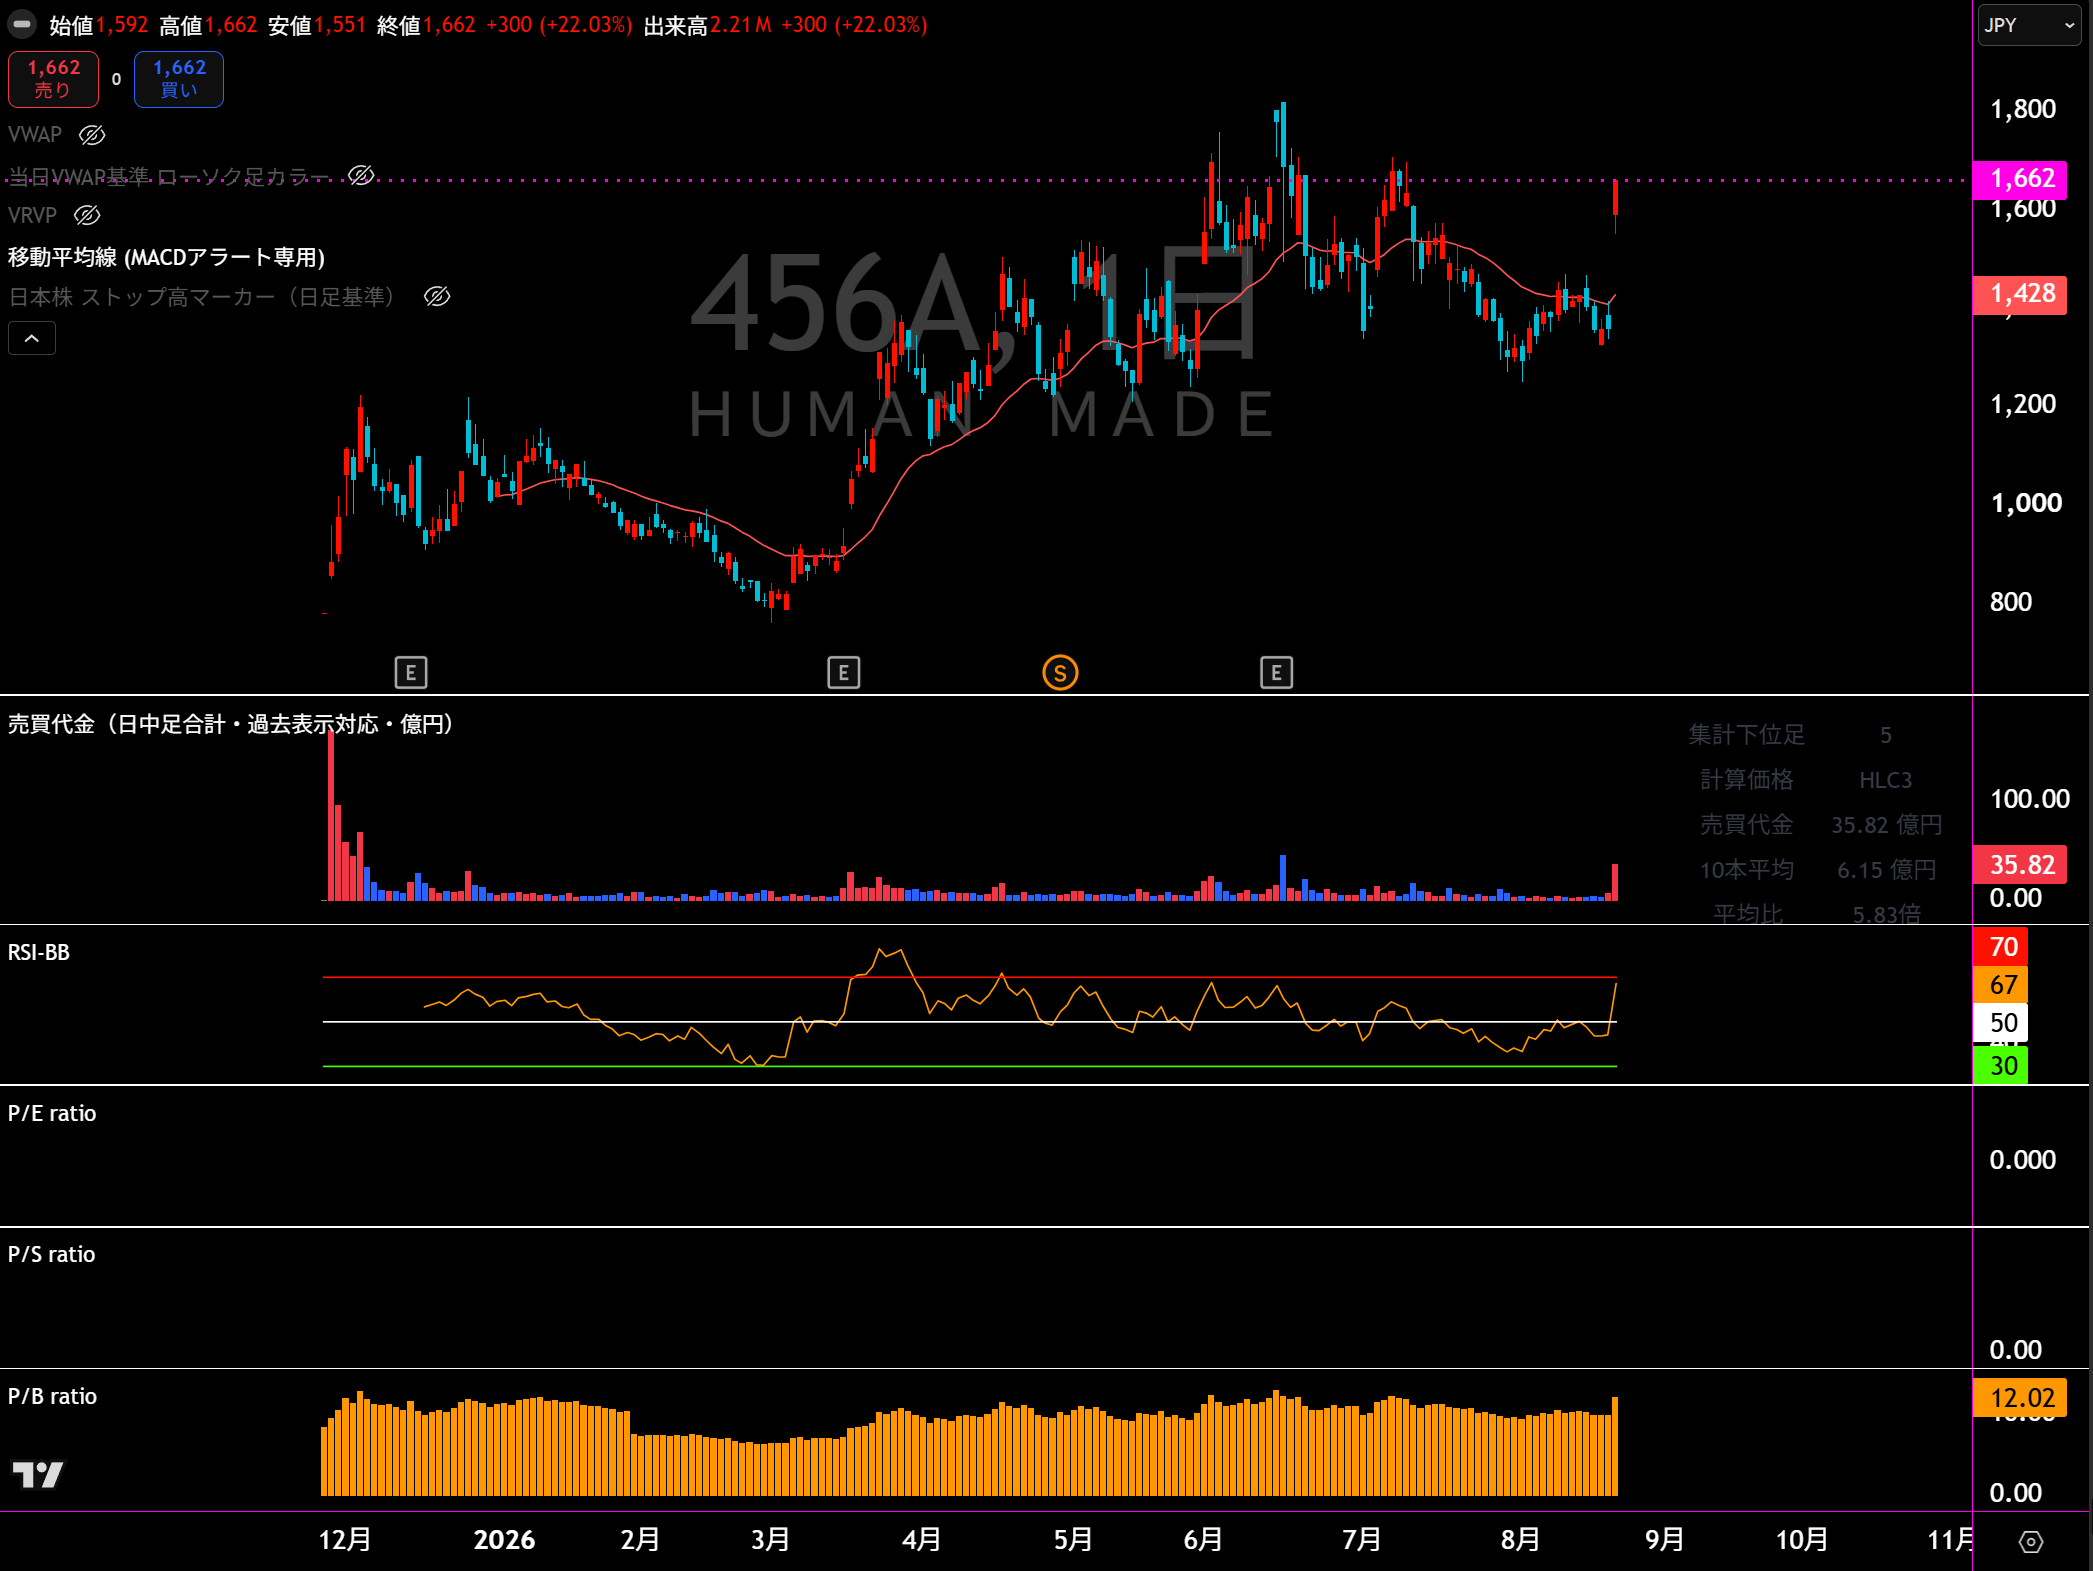This screenshot has width=2093, height=1571.
Task: Select the VWAP indicator label
Action: coord(35,135)
